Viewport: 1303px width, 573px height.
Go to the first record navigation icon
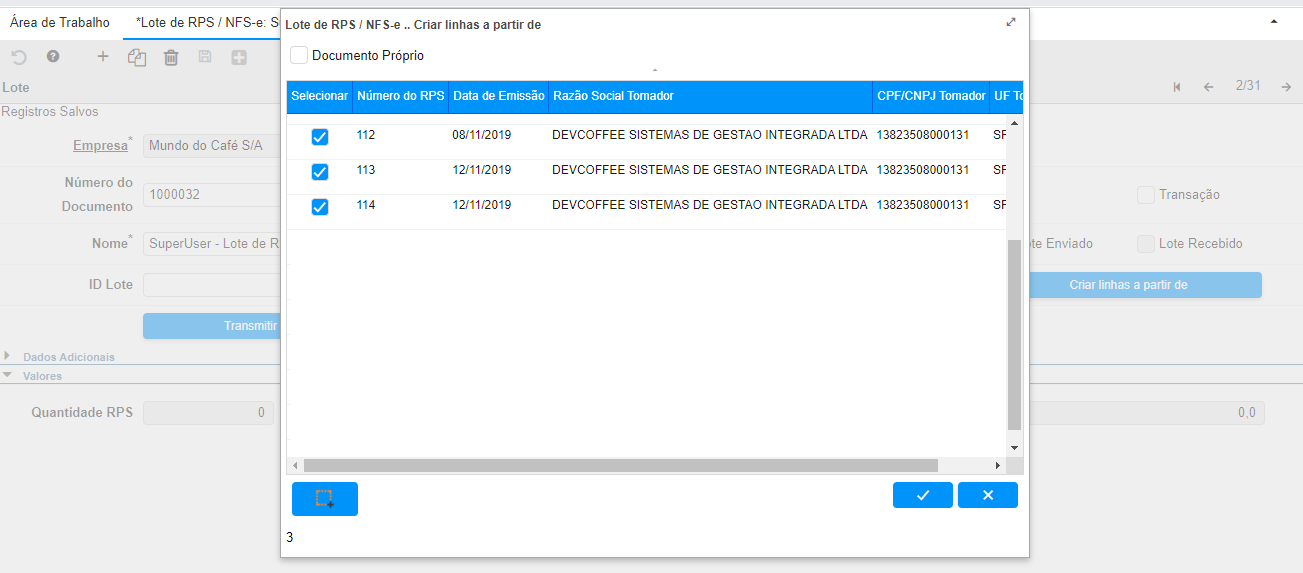1177,87
